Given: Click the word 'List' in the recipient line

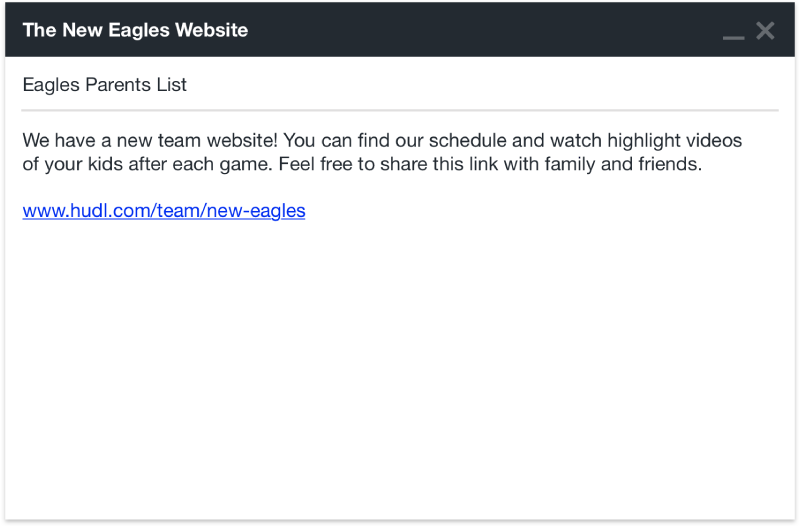Looking at the screenshot, I should [x=171, y=85].
